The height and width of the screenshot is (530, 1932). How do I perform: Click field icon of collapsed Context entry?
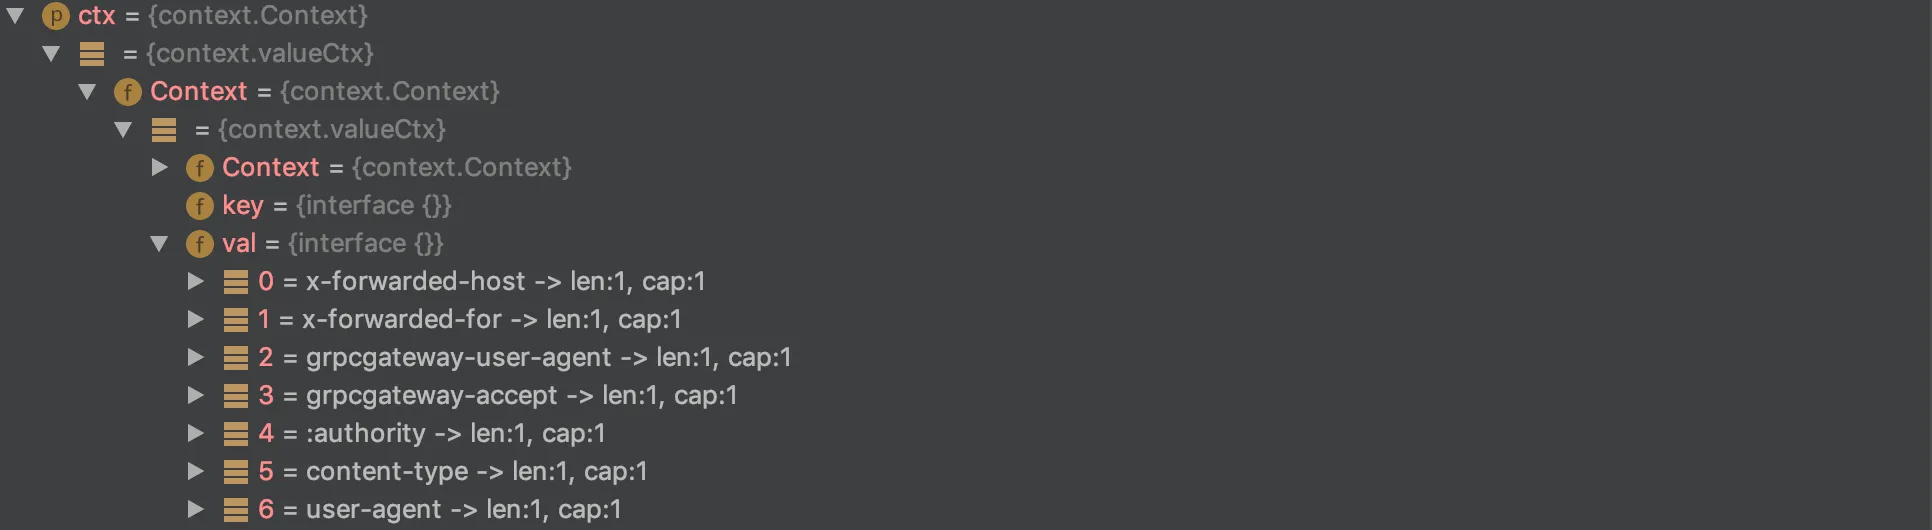point(200,168)
